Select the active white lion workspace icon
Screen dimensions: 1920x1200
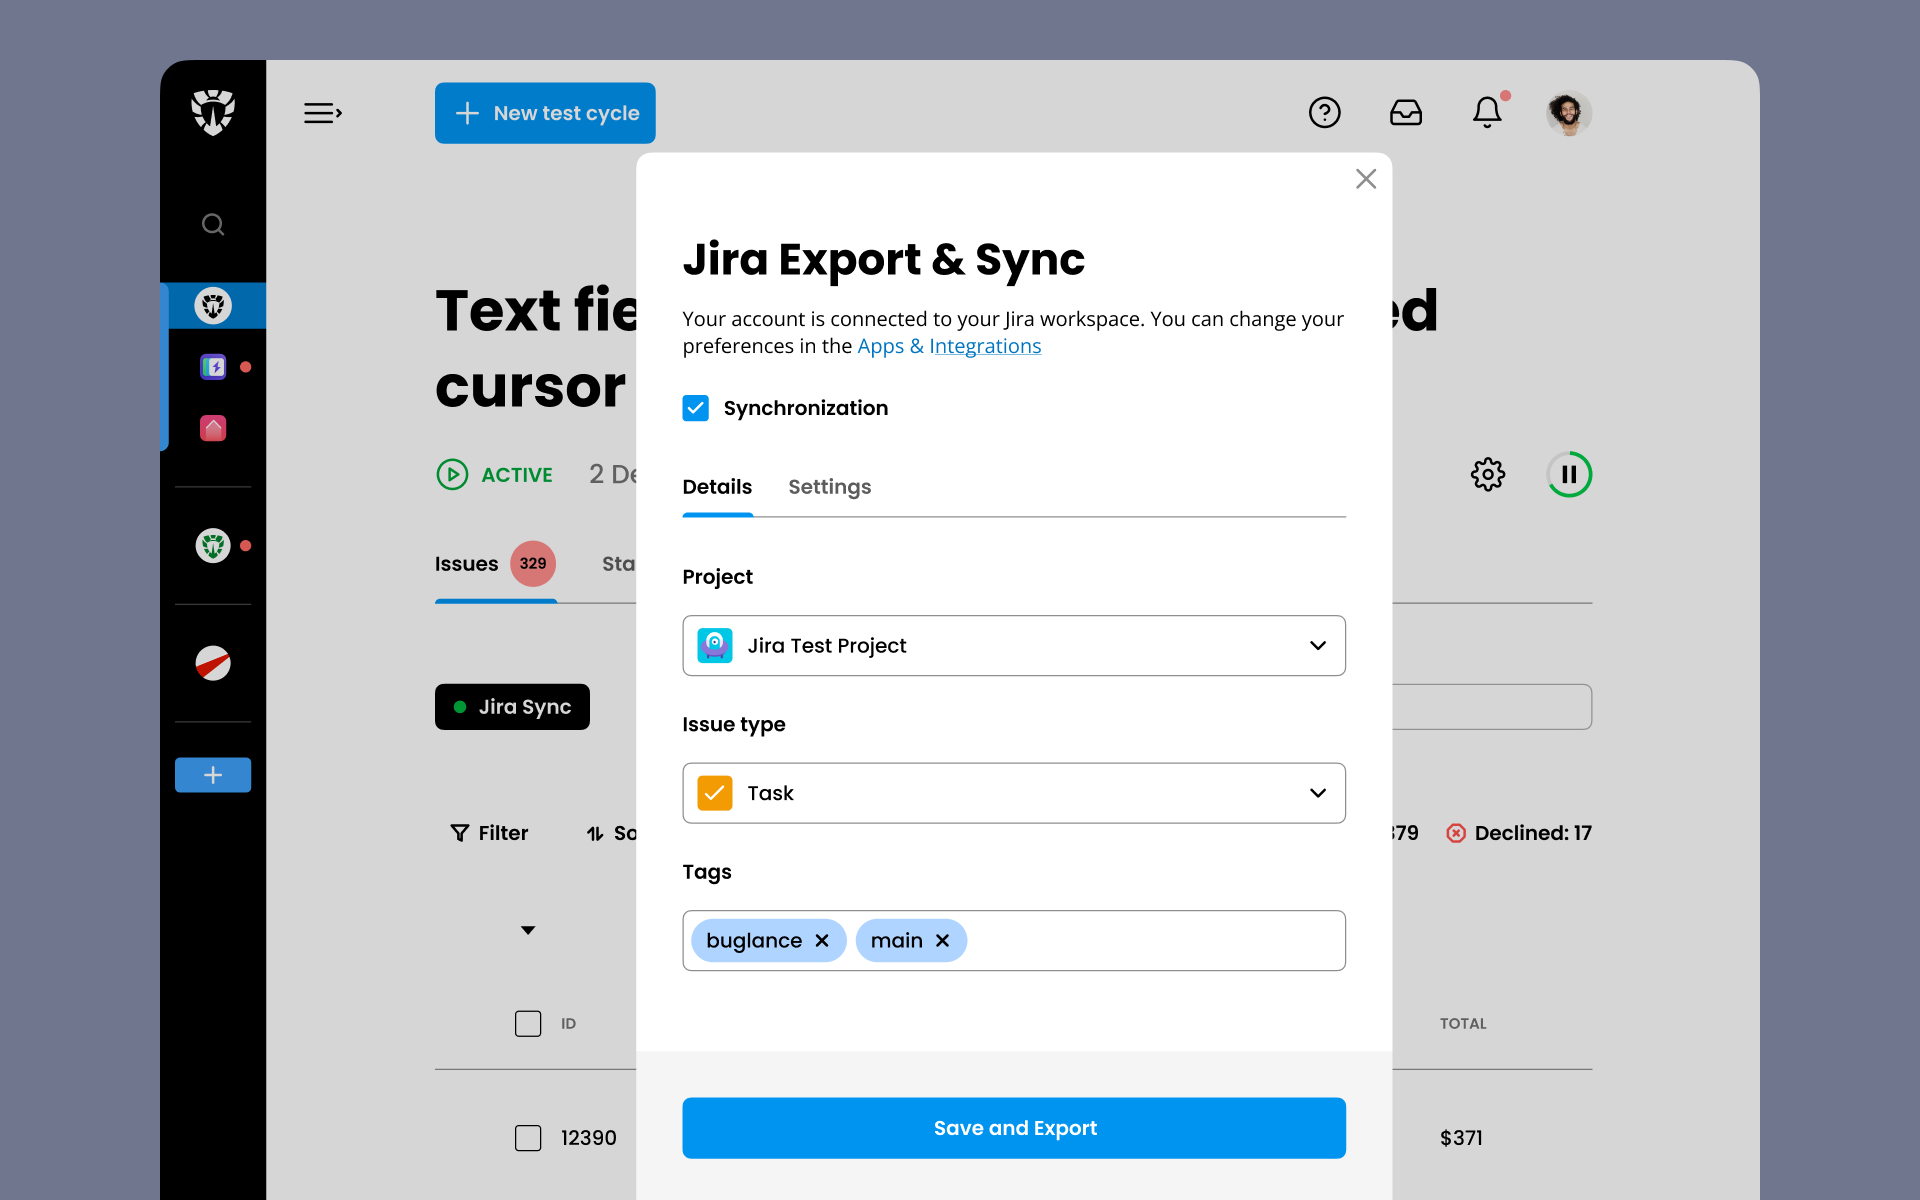pos(213,305)
